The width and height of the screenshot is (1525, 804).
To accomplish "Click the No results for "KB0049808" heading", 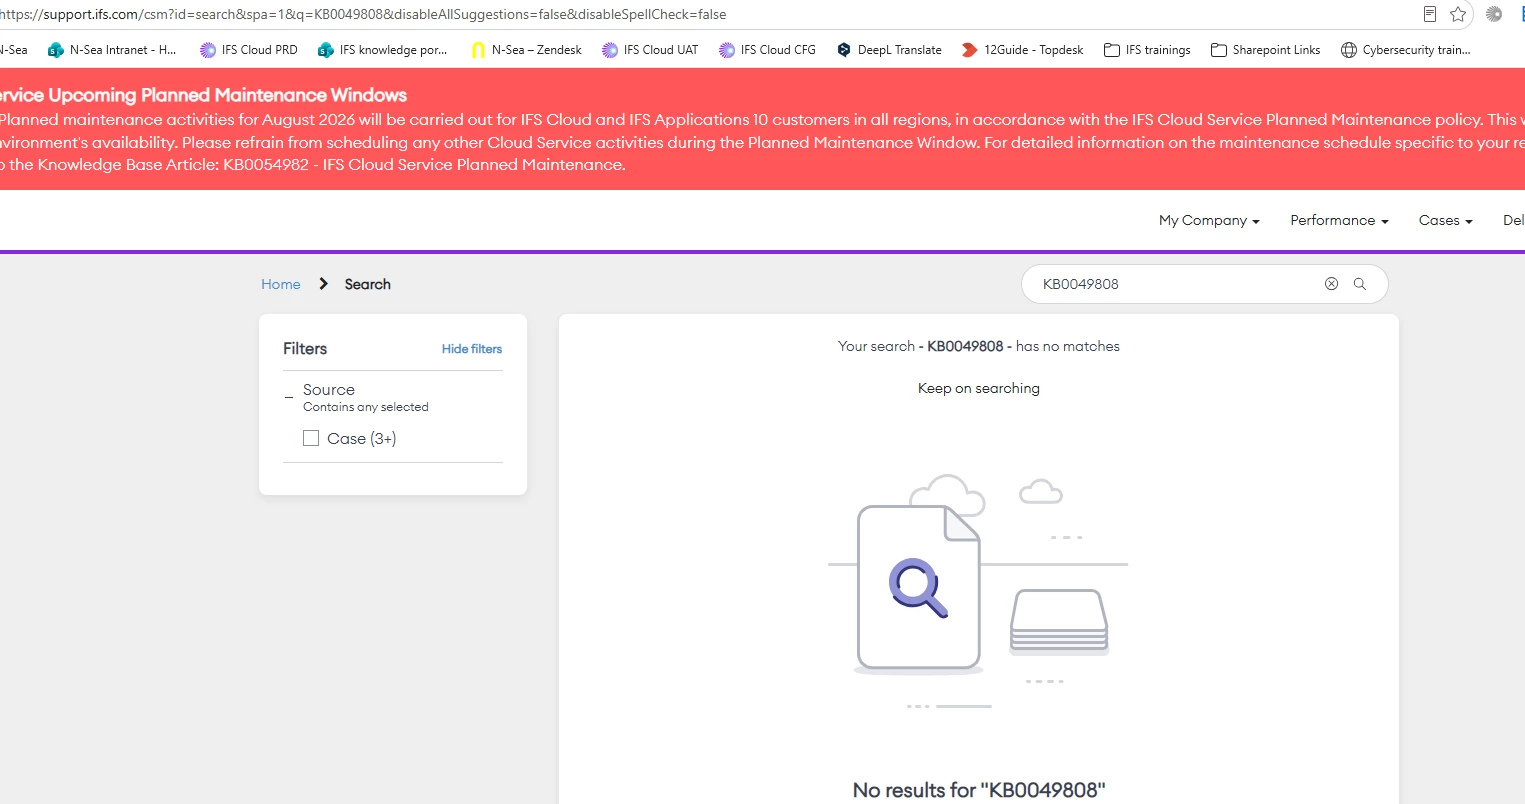I will [x=979, y=790].
